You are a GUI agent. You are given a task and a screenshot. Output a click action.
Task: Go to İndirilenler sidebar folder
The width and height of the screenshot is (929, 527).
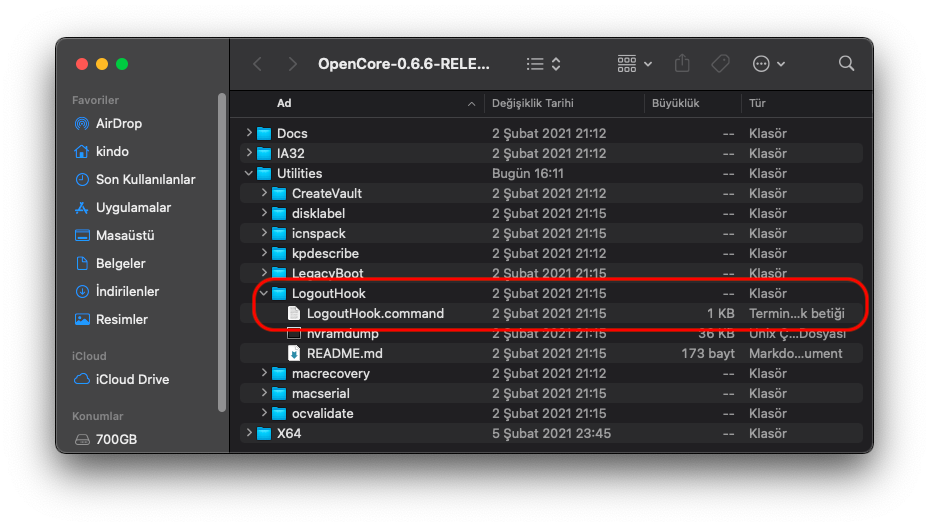127,292
